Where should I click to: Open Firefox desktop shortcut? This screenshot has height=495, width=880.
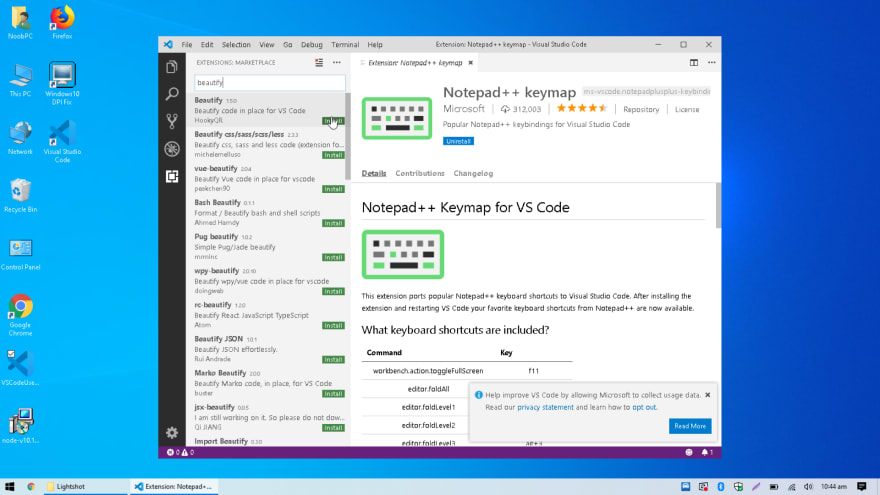62,22
